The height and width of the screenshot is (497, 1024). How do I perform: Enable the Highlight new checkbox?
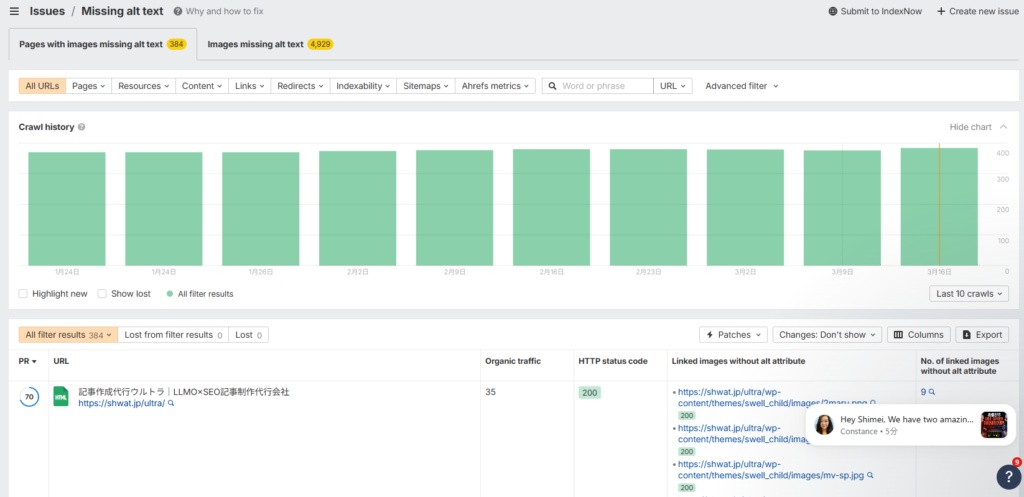pos(24,294)
